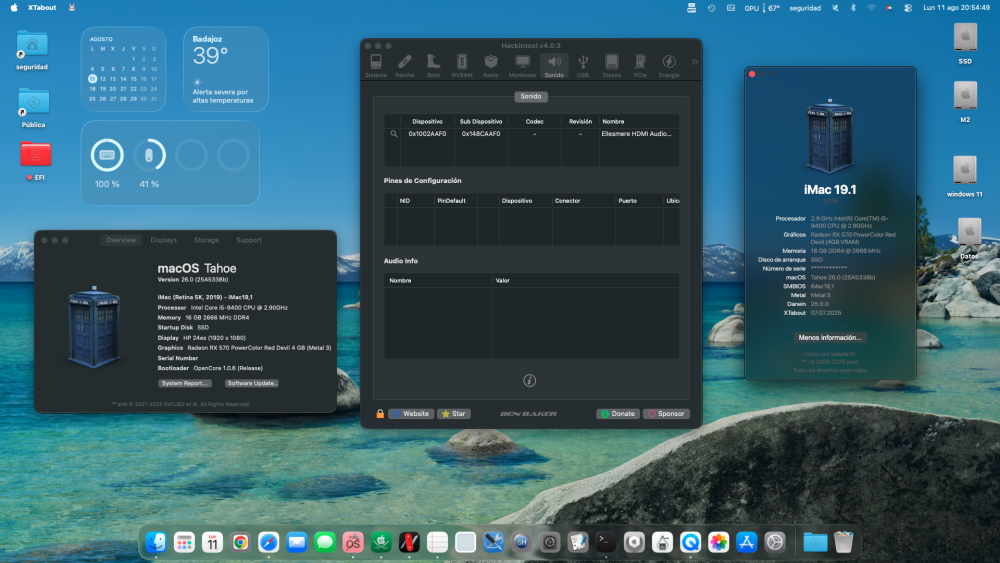Open the Sistema tab in Hackintool toolbar
The width and height of the screenshot is (1000, 563).
click(376, 66)
